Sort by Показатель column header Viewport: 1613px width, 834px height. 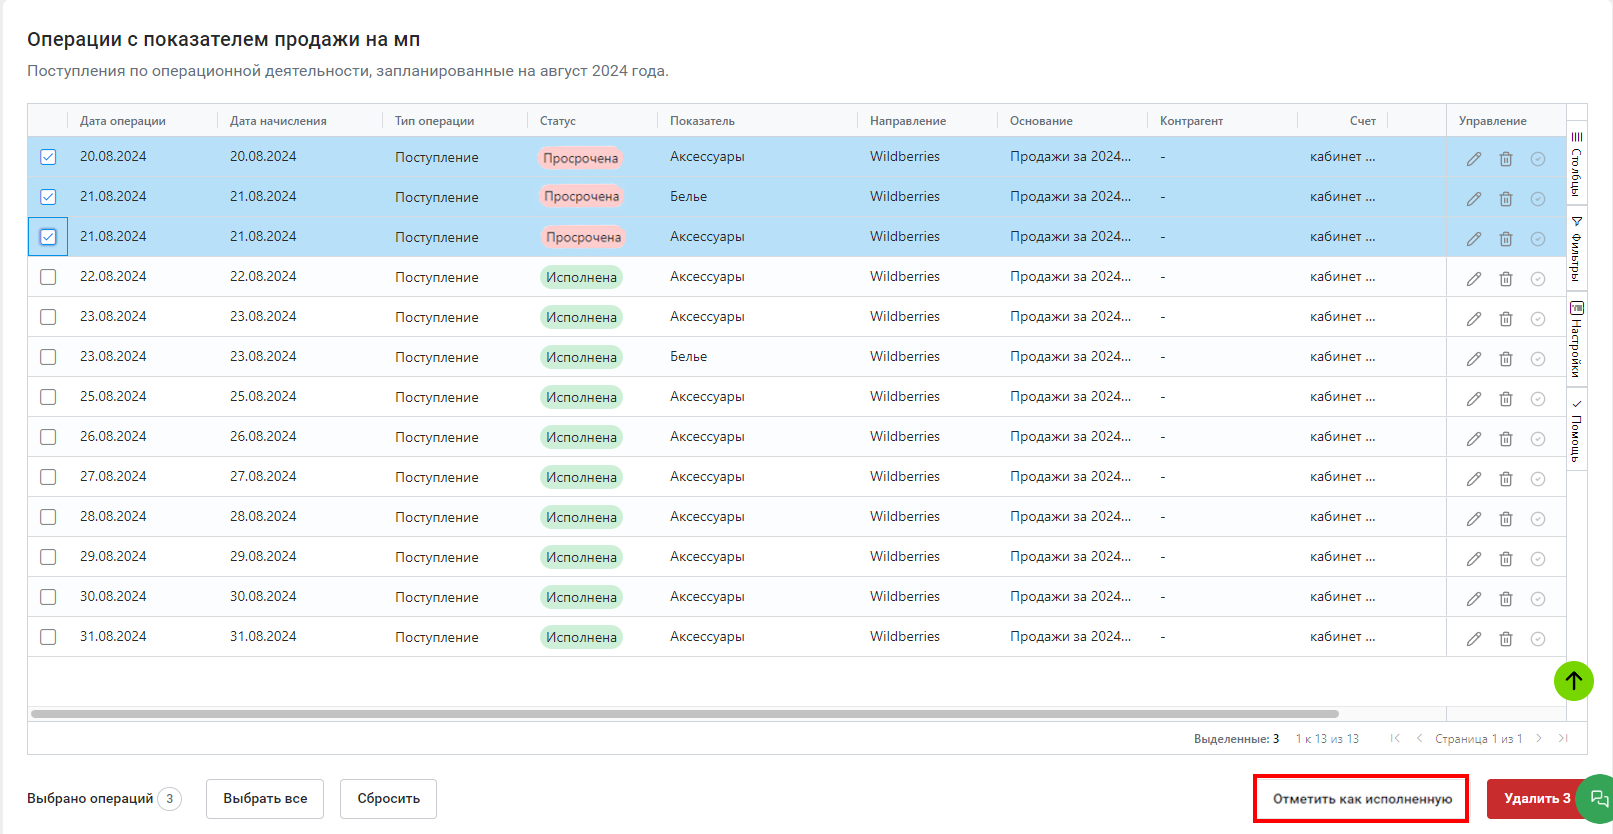[702, 121]
